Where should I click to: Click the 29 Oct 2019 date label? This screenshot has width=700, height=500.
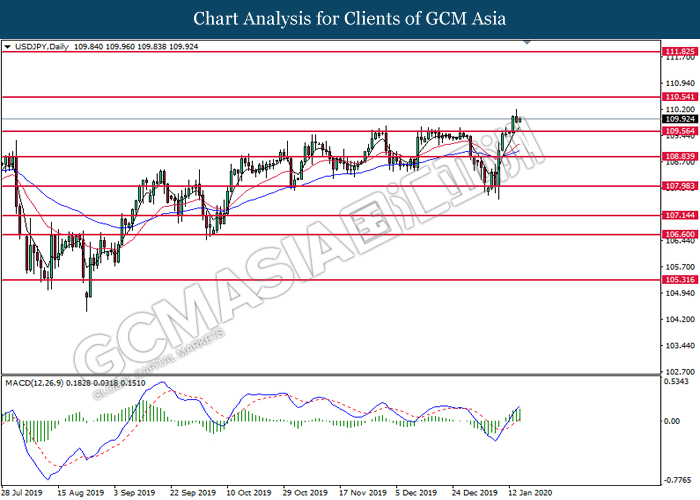pyautogui.click(x=305, y=493)
